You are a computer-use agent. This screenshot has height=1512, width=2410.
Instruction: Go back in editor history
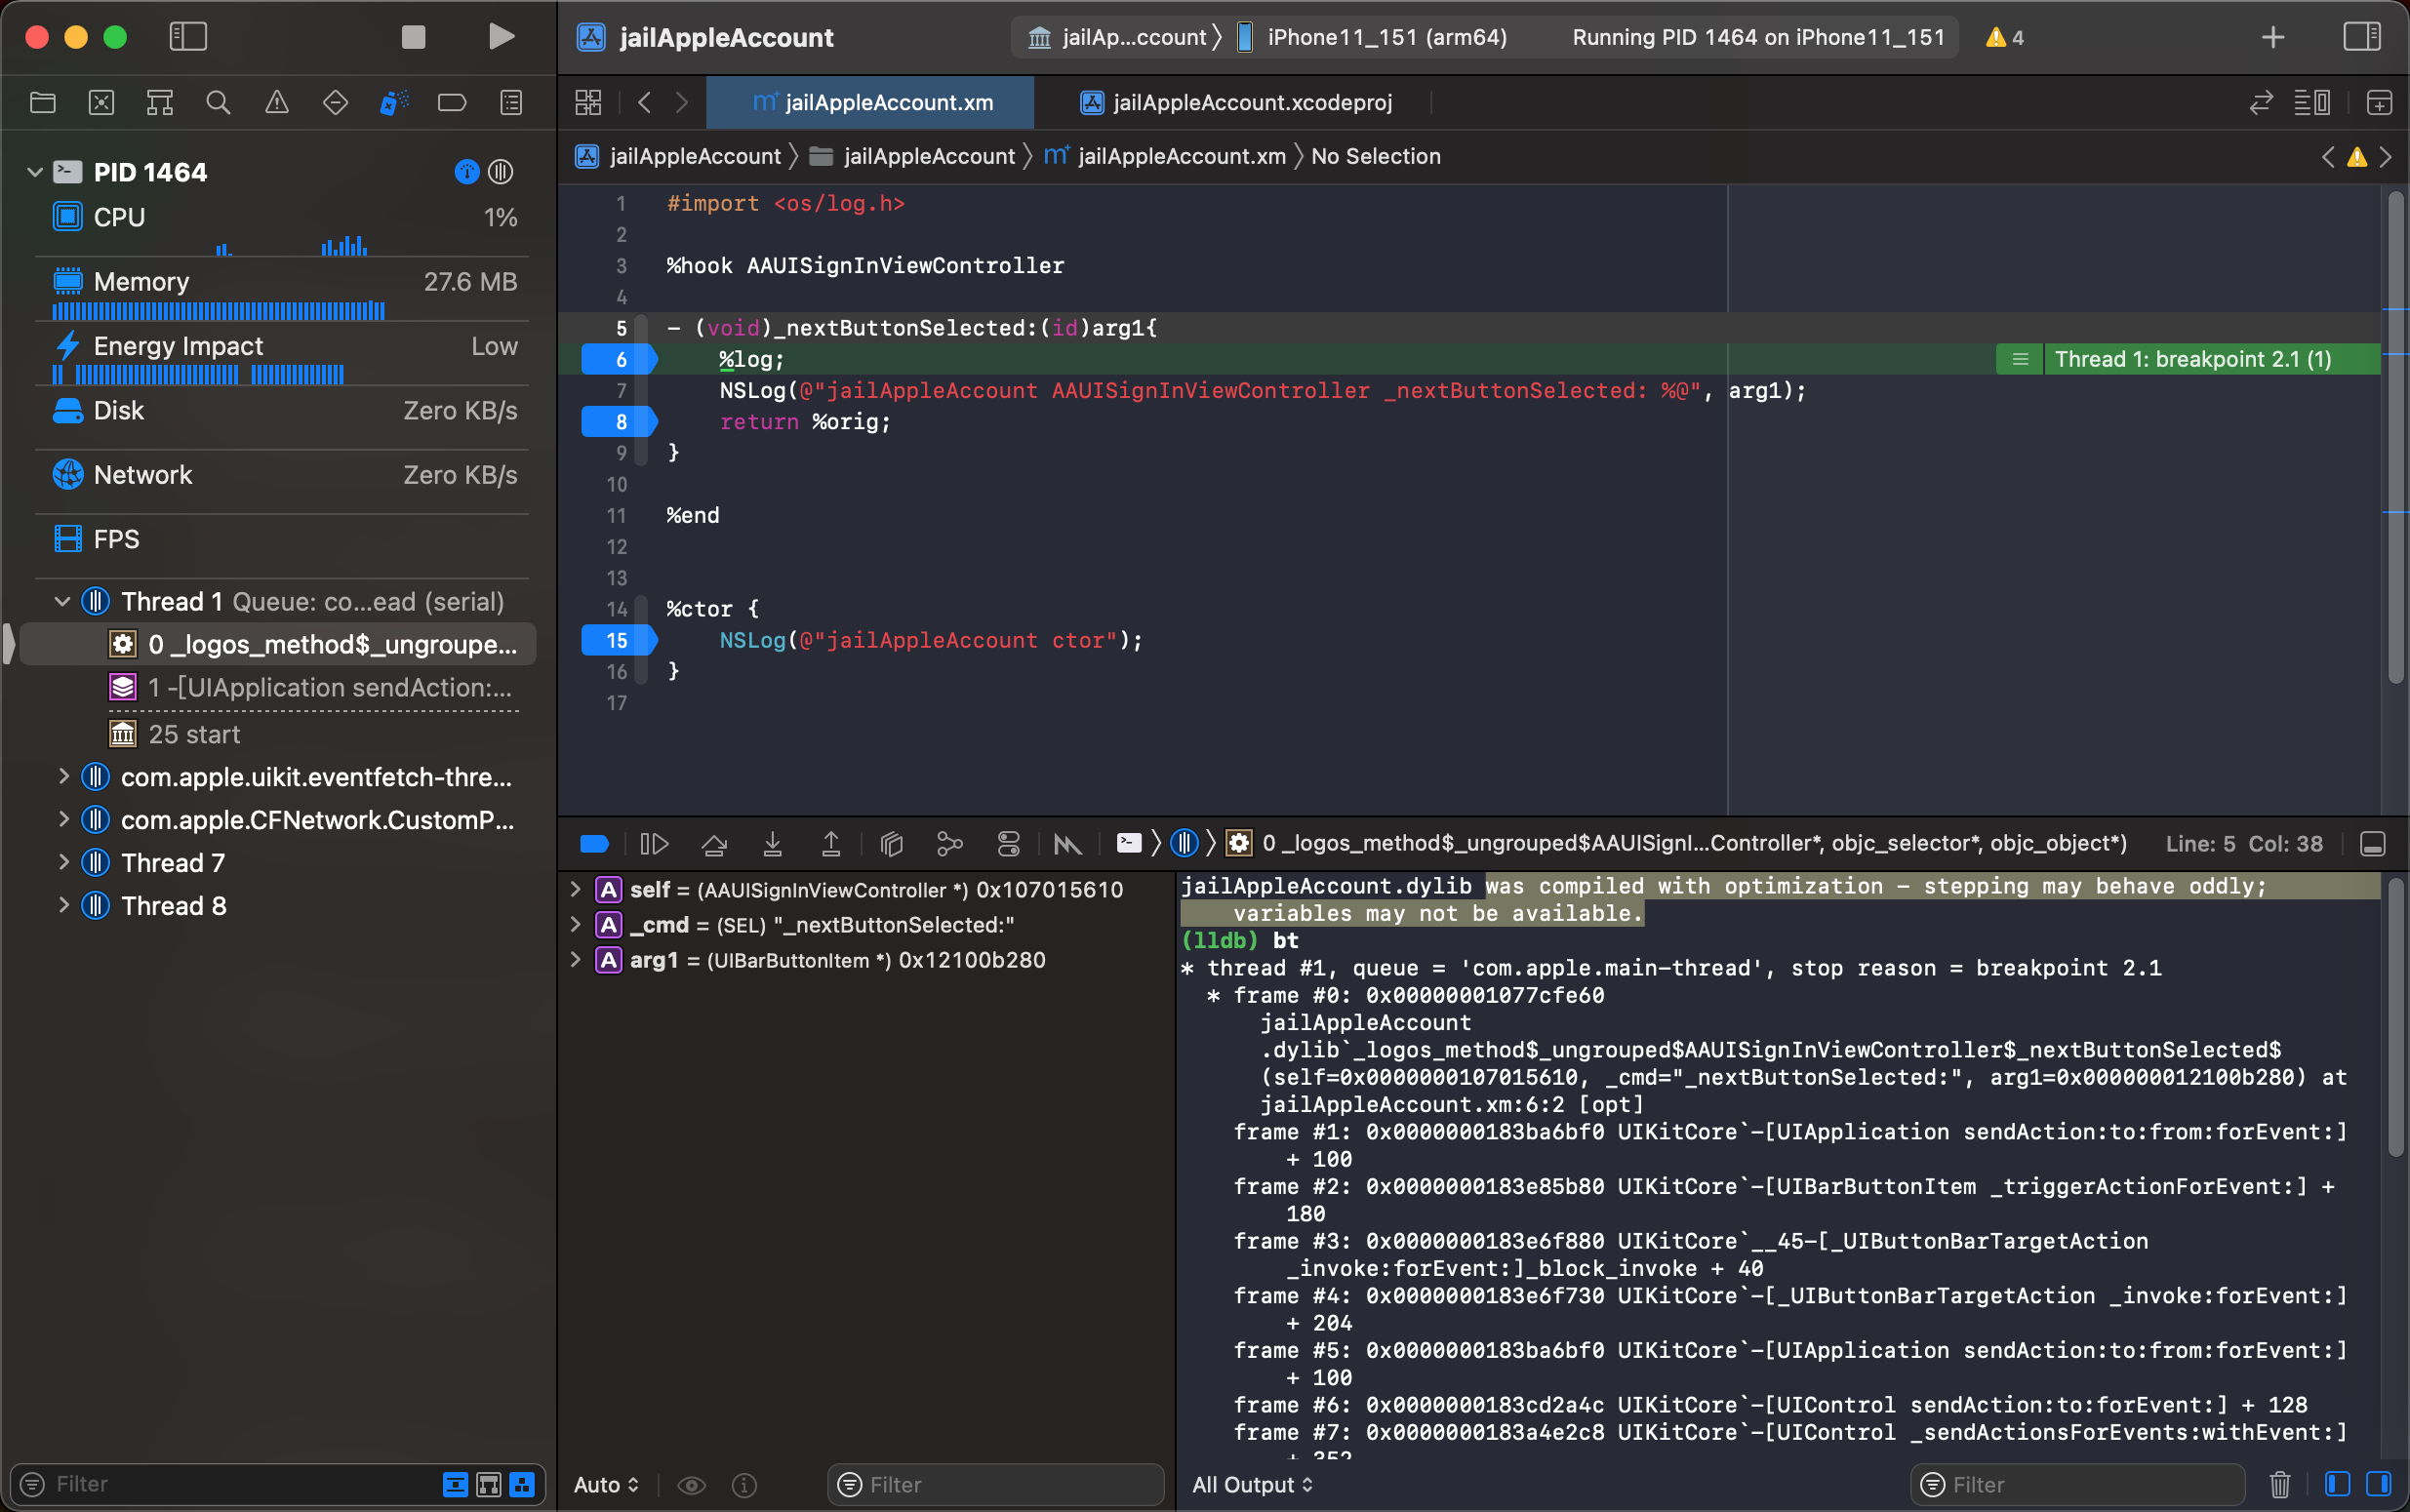[x=645, y=102]
